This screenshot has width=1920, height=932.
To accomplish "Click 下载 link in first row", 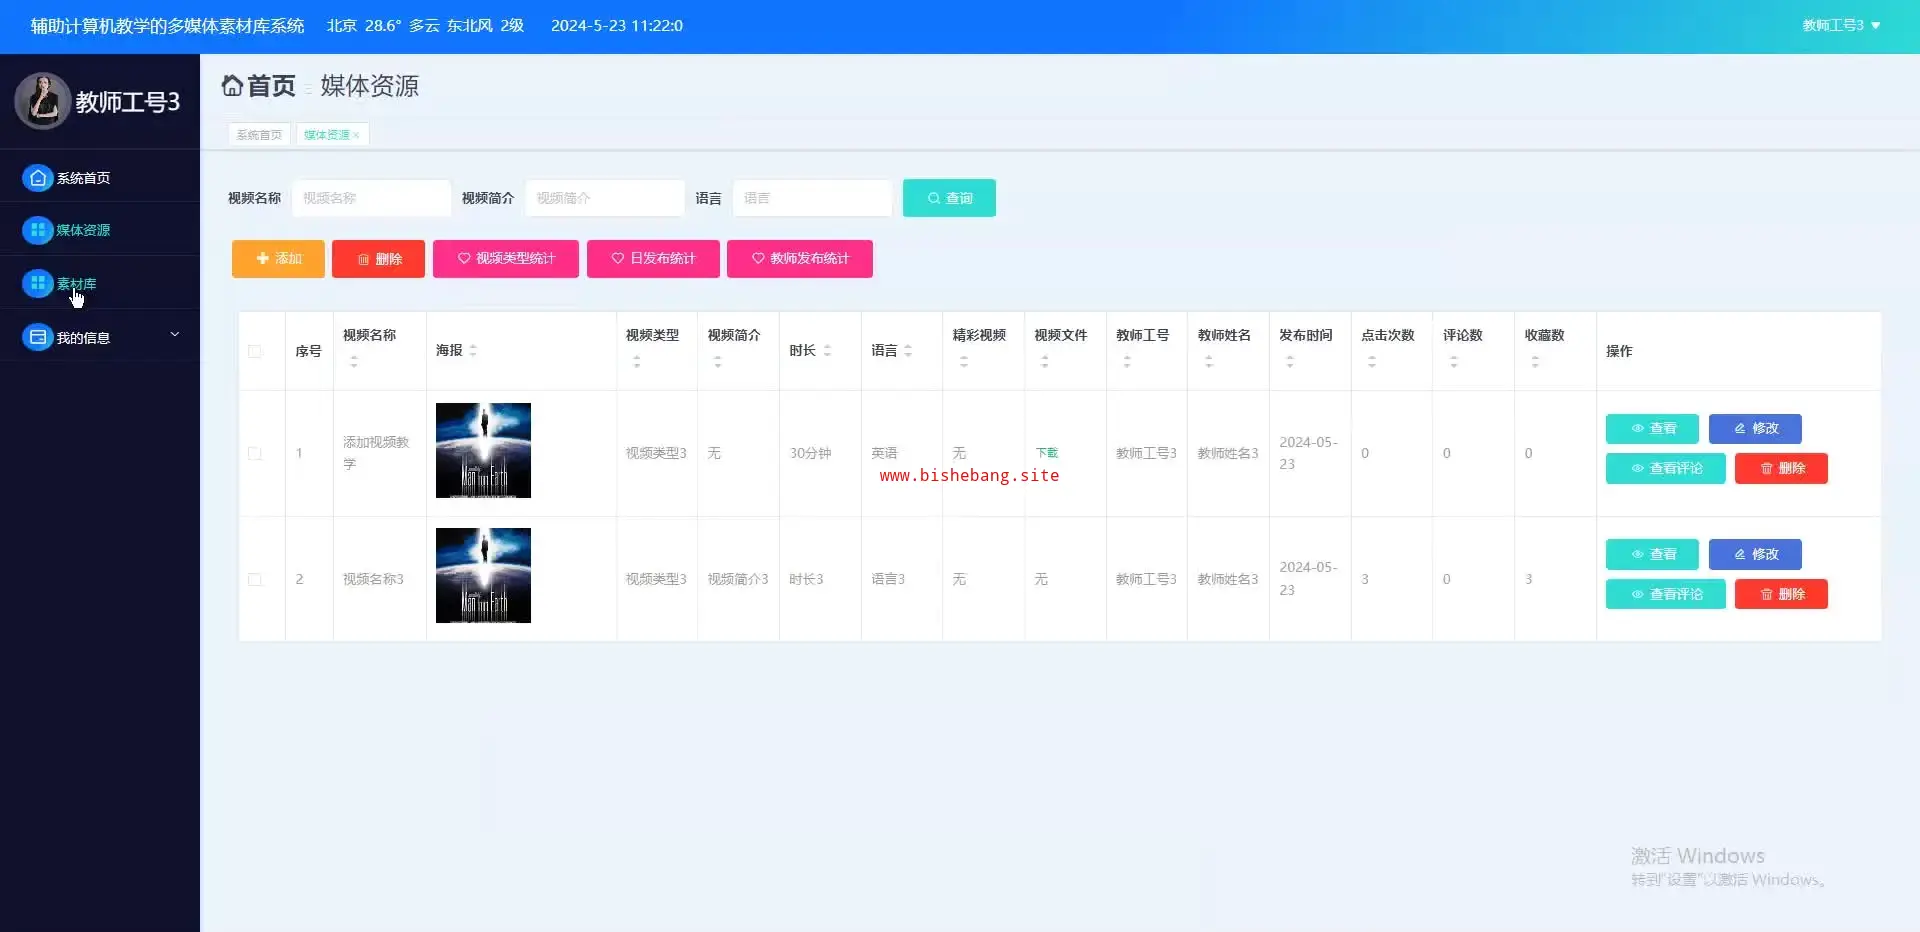I will pos(1047,453).
